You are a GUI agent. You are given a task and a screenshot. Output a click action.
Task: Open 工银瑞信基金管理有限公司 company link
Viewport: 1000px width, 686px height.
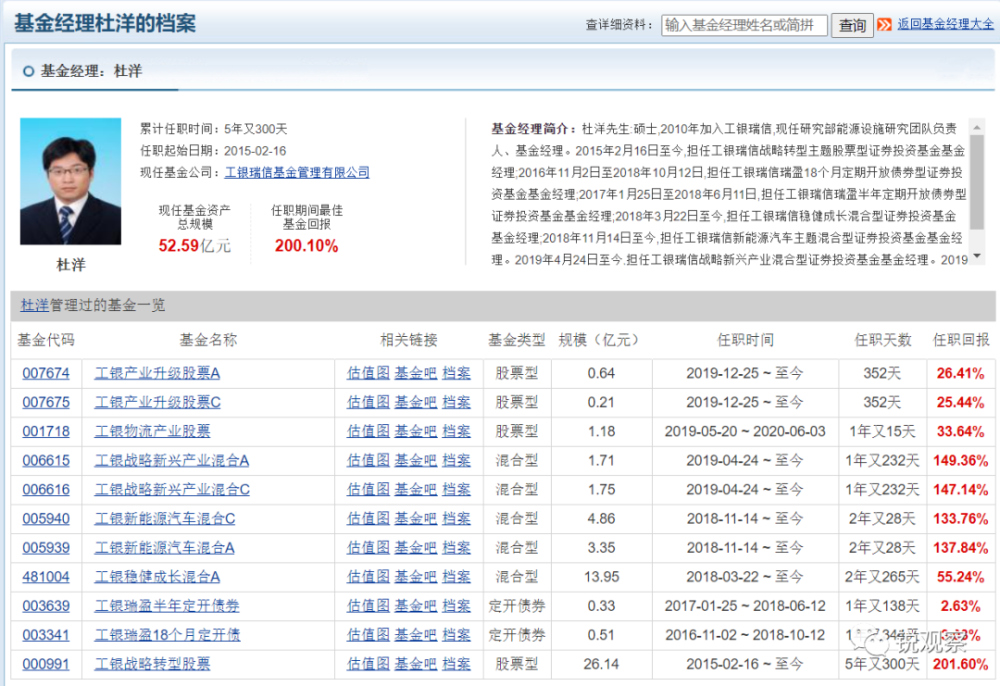[297, 172]
